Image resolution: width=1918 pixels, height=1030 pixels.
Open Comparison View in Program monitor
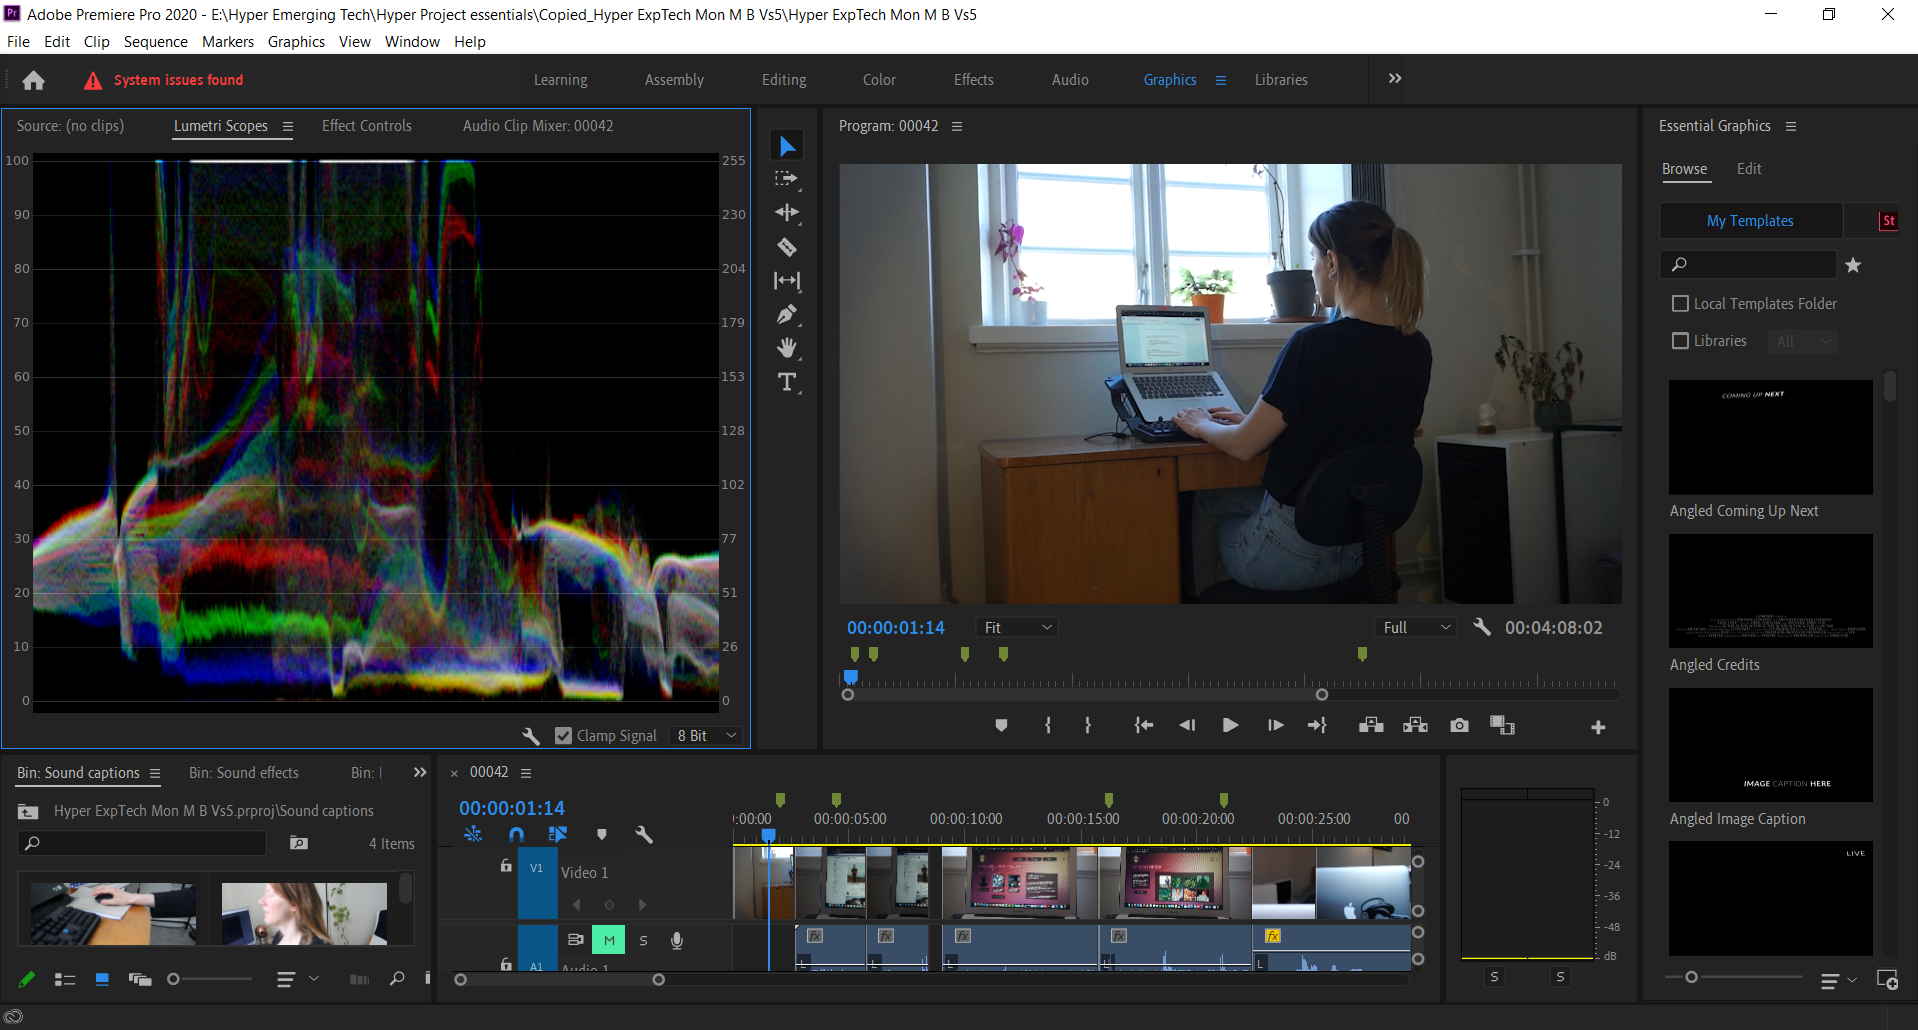(x=1502, y=726)
